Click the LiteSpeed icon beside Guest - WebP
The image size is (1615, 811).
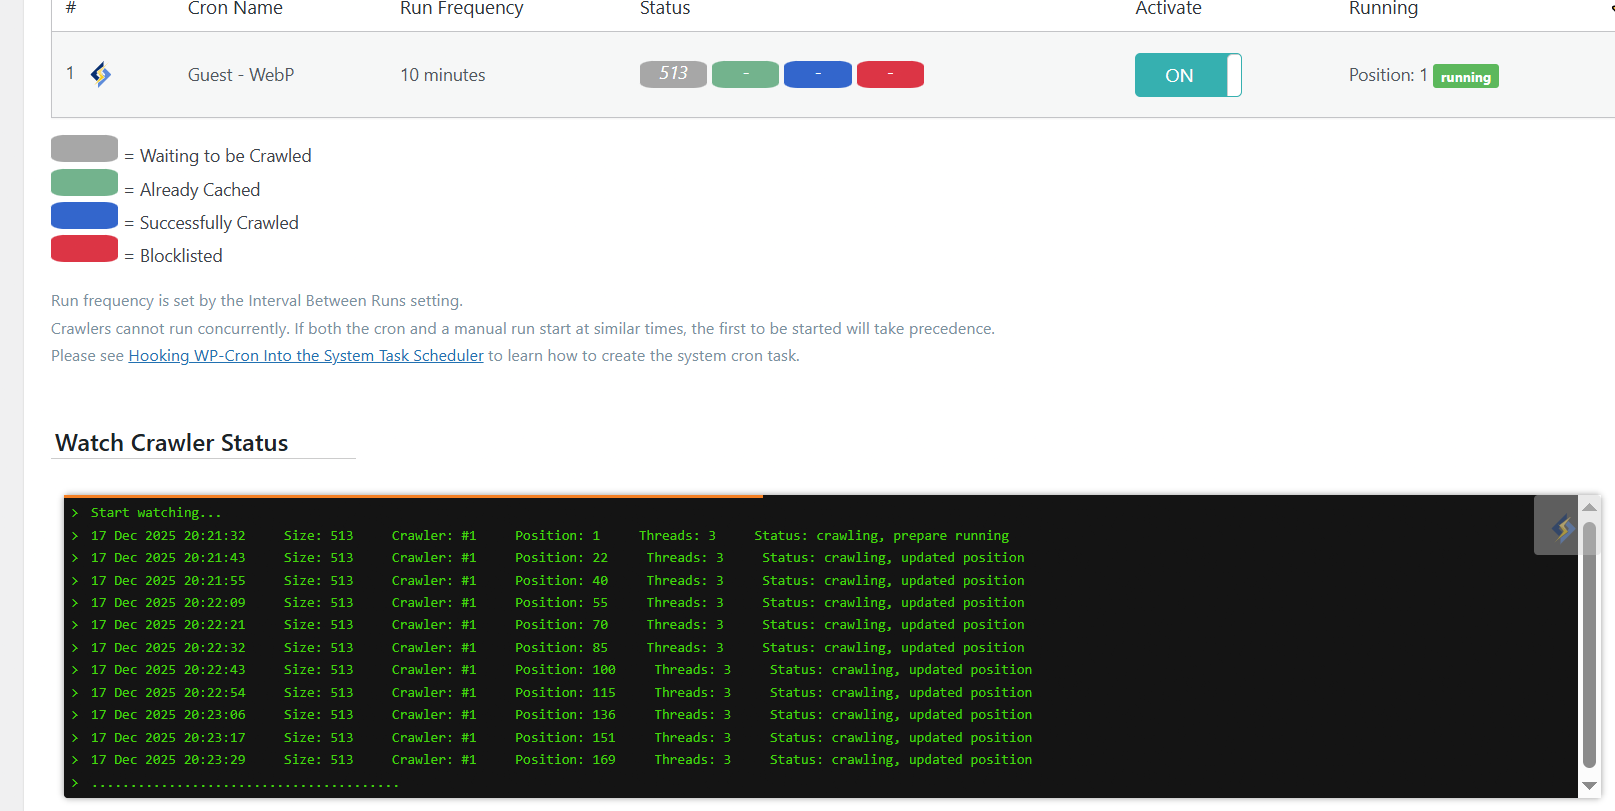tap(101, 74)
